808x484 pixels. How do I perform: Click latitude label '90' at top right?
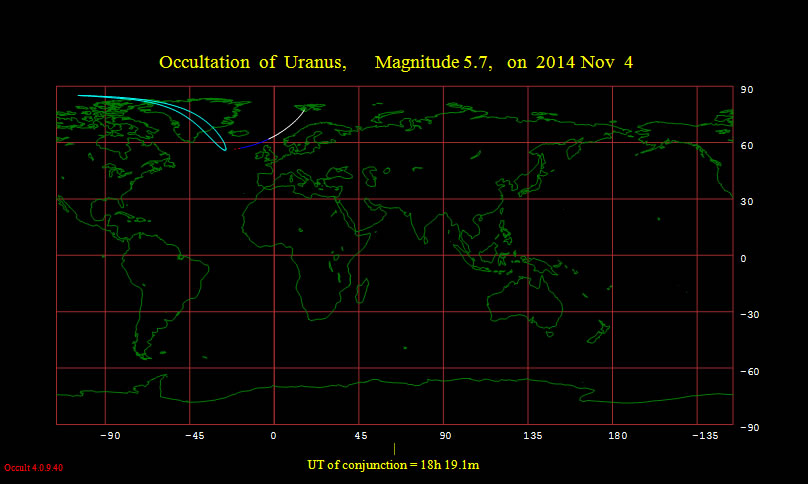(x=747, y=90)
